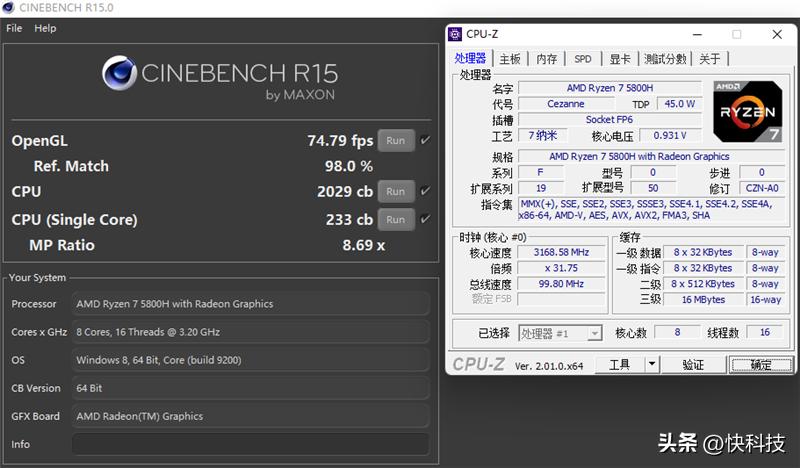Switch to the 内存 tab in CPU-Z
Screen dimensions: 800x468
pos(546,59)
